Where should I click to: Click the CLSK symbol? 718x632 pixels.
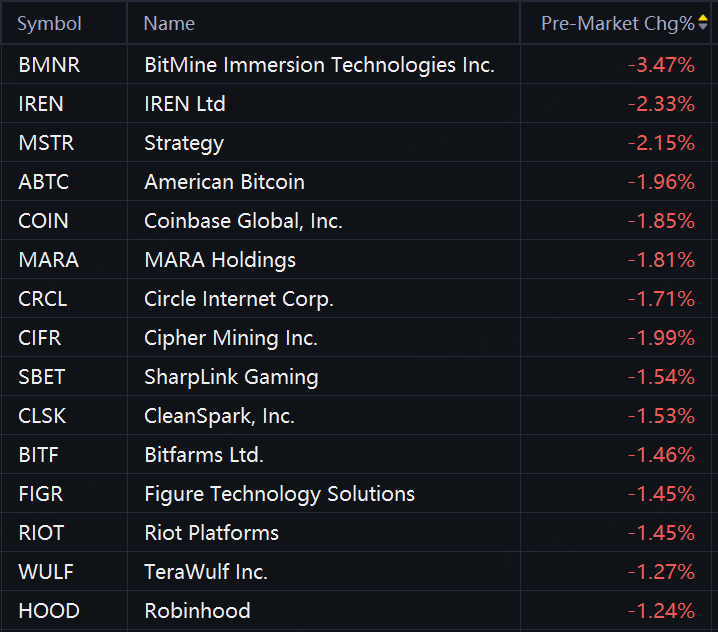pos(43,416)
